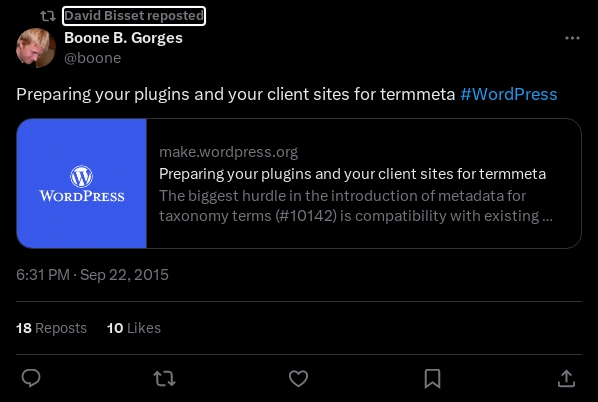Click the Boone B. Gorges display name

[123, 38]
